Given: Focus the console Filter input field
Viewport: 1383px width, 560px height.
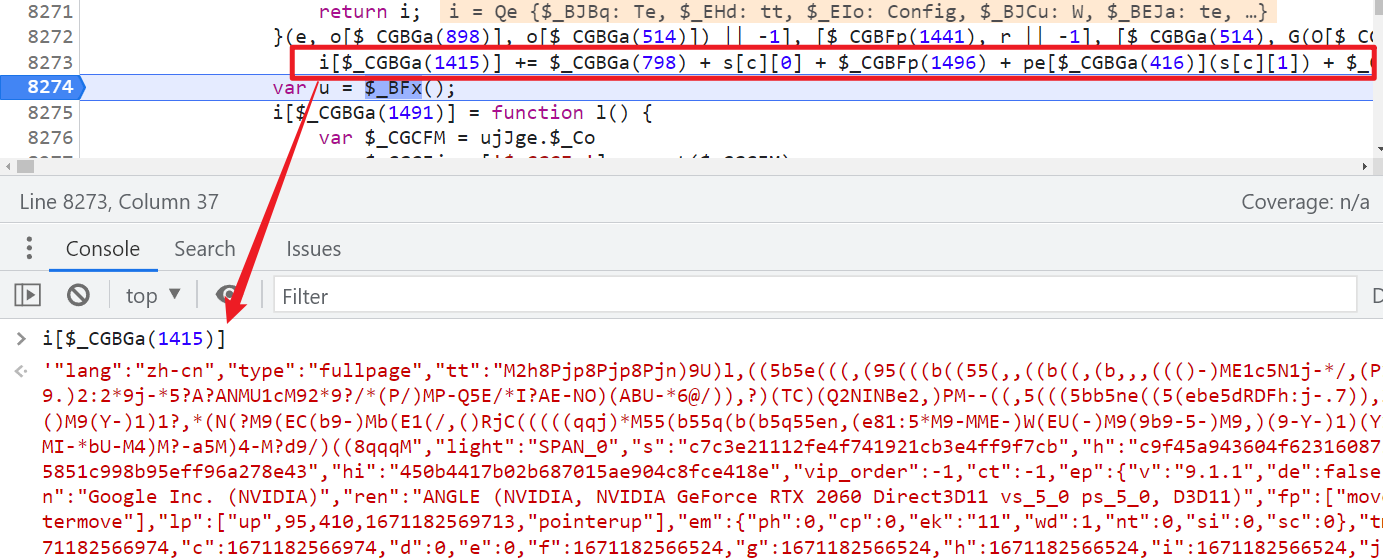Looking at the screenshot, I should point(815,296).
